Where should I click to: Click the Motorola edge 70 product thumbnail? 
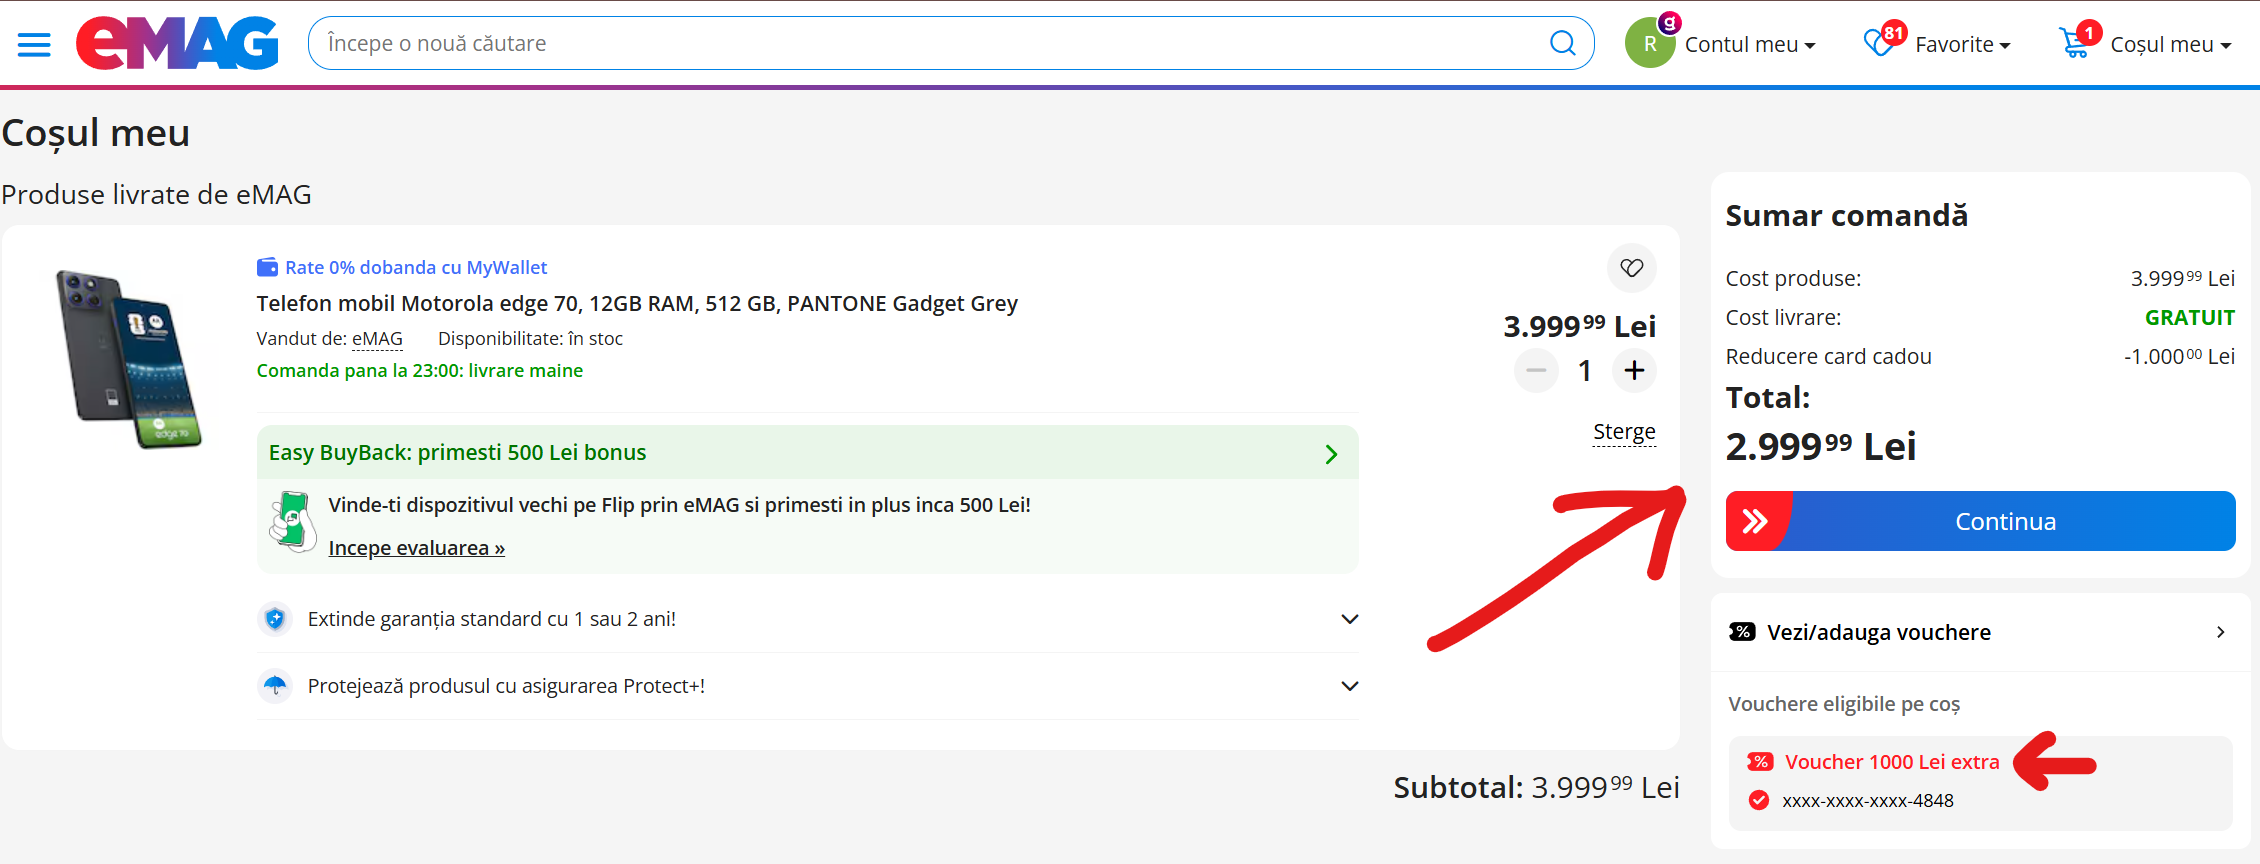[x=129, y=359]
